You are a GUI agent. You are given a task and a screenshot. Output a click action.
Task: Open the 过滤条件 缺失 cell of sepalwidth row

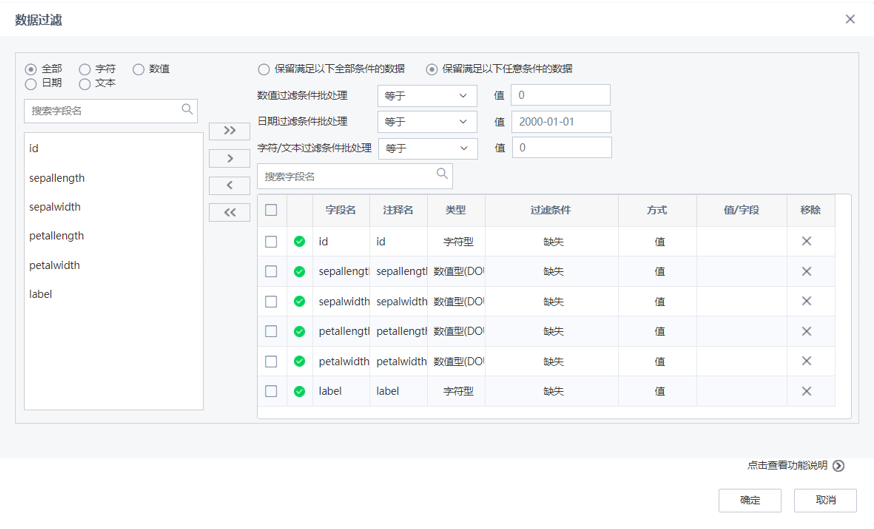[552, 302]
